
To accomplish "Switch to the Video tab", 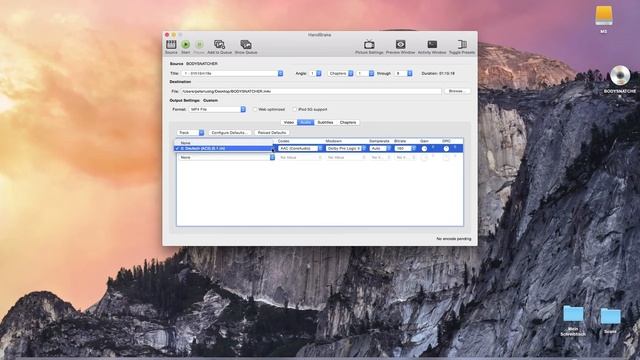I will 289,122.
